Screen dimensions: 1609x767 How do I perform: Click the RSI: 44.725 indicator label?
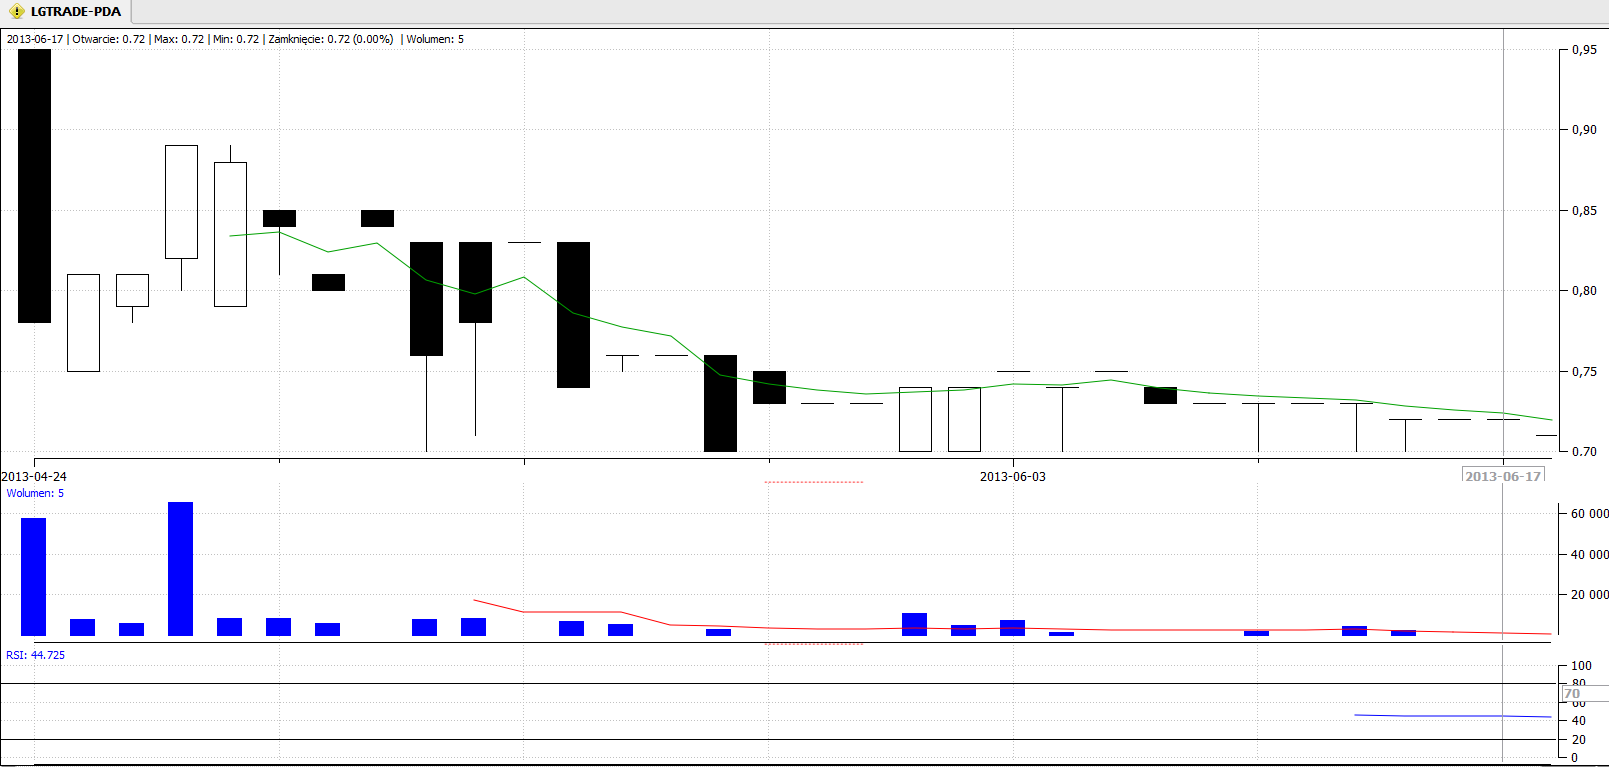point(35,655)
